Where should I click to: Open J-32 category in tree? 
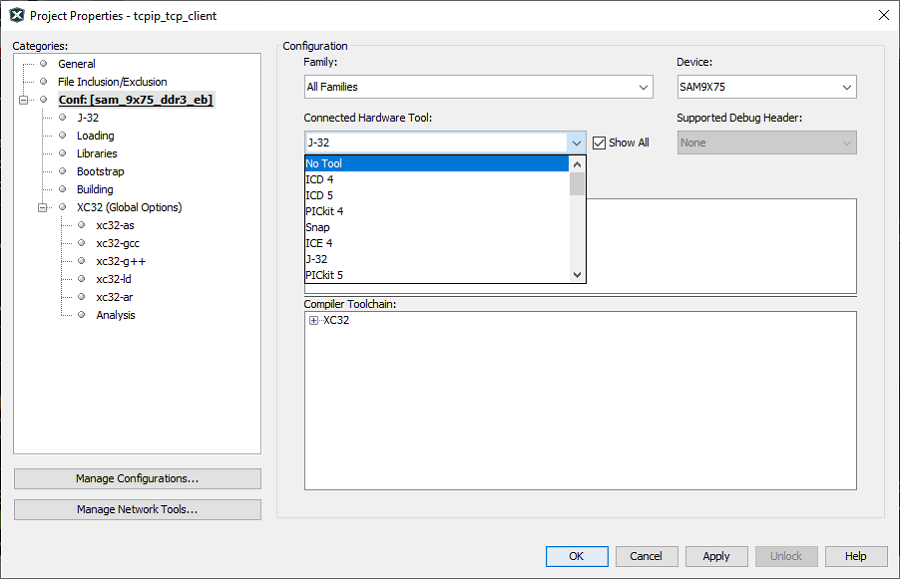tap(88, 118)
